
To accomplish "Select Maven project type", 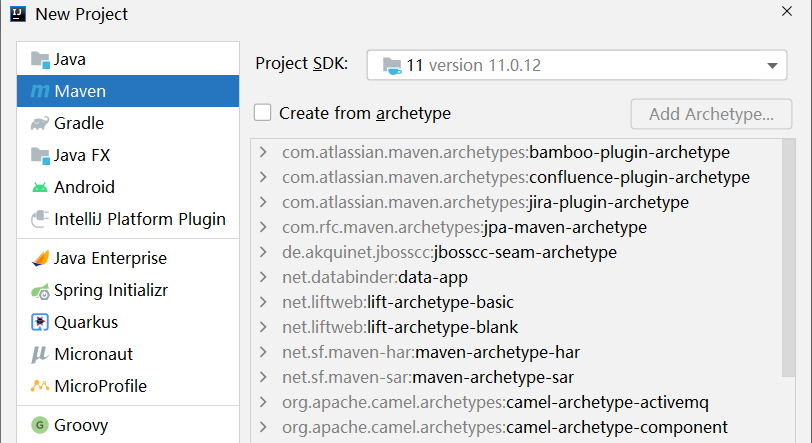I will point(128,91).
